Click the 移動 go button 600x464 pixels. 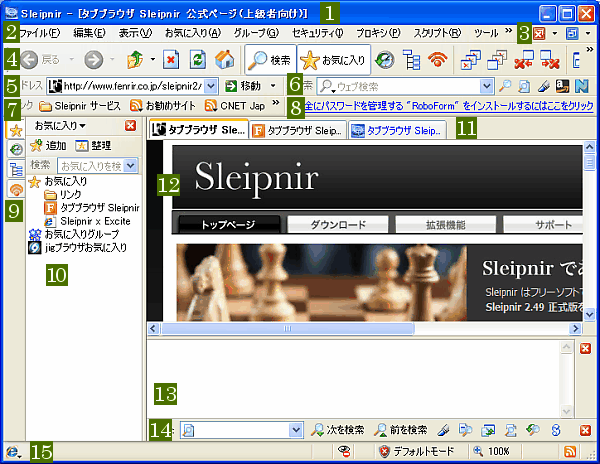coord(243,86)
